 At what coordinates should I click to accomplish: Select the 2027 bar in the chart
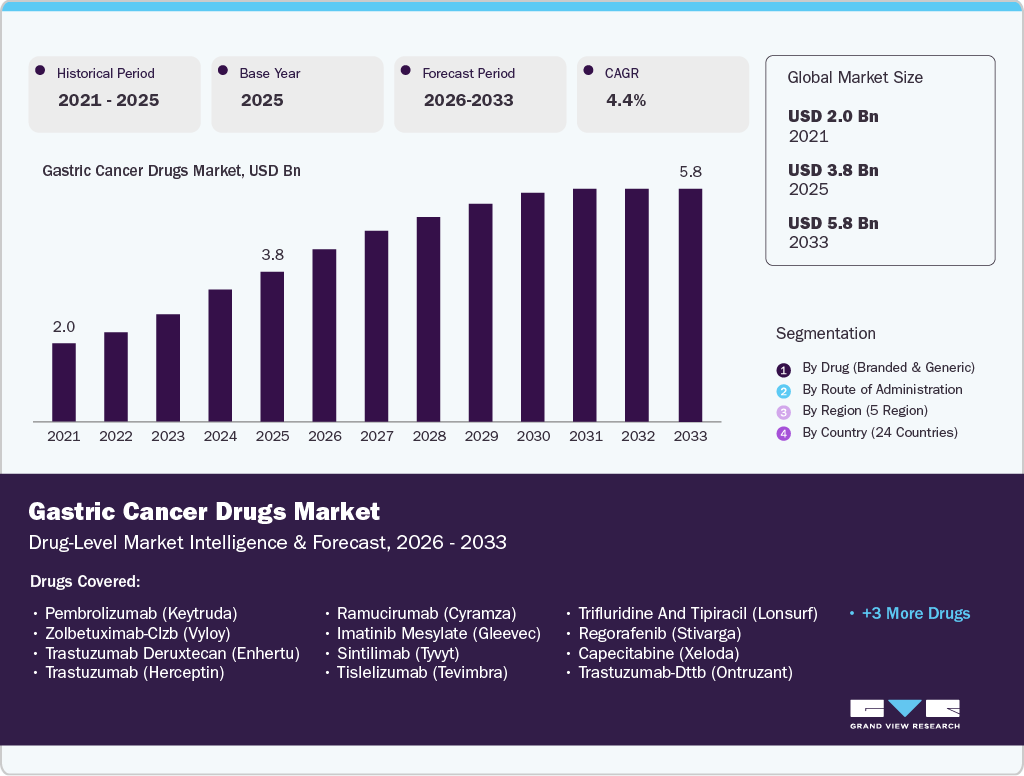coord(377,326)
